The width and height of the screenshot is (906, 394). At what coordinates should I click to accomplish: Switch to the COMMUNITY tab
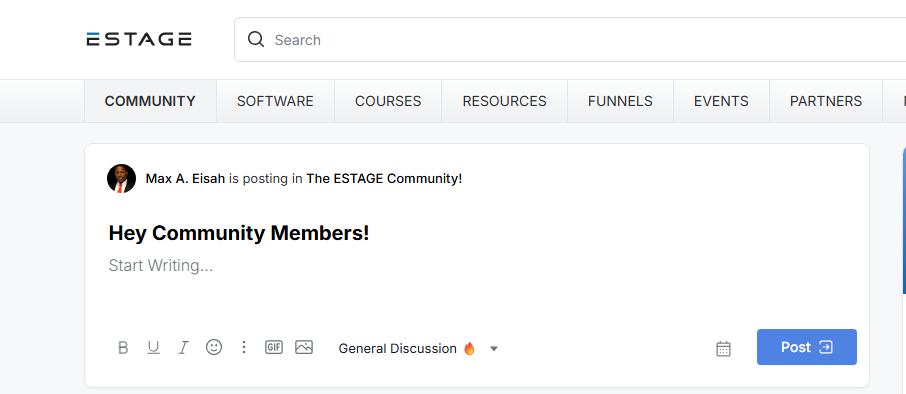(150, 101)
